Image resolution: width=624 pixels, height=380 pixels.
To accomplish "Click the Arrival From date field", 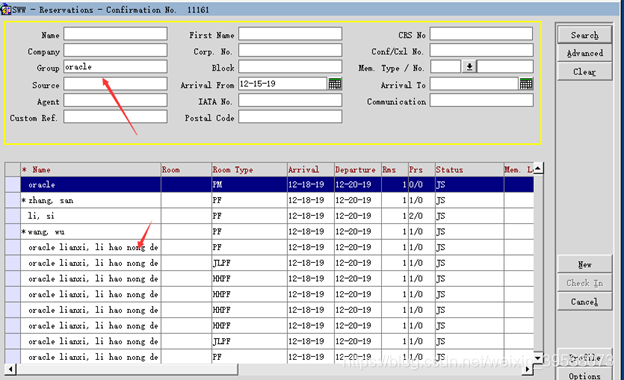I will (283, 84).
